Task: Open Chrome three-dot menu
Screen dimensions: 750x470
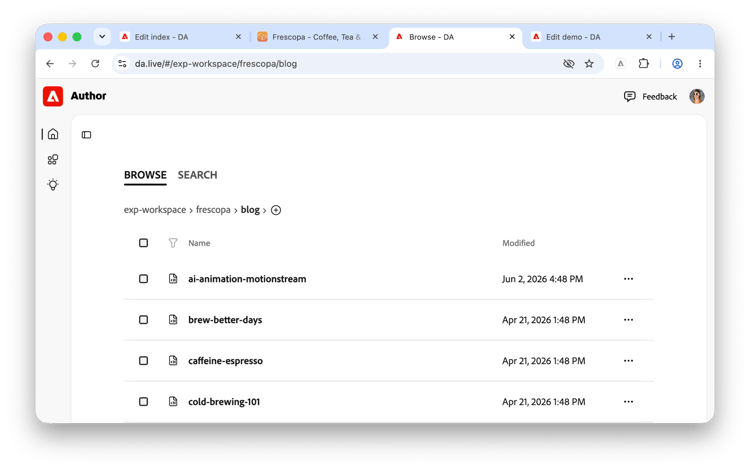Action: coord(700,64)
